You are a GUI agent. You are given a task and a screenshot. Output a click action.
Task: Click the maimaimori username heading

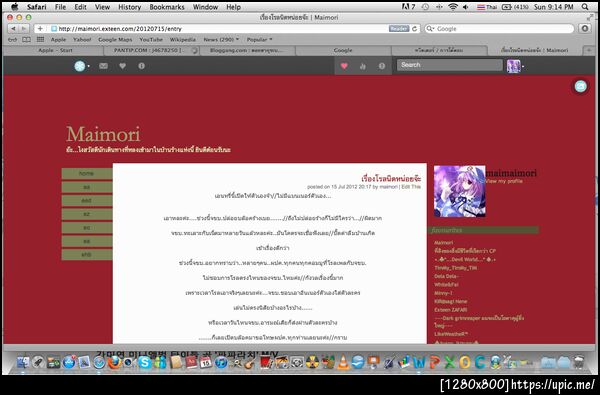click(511, 173)
